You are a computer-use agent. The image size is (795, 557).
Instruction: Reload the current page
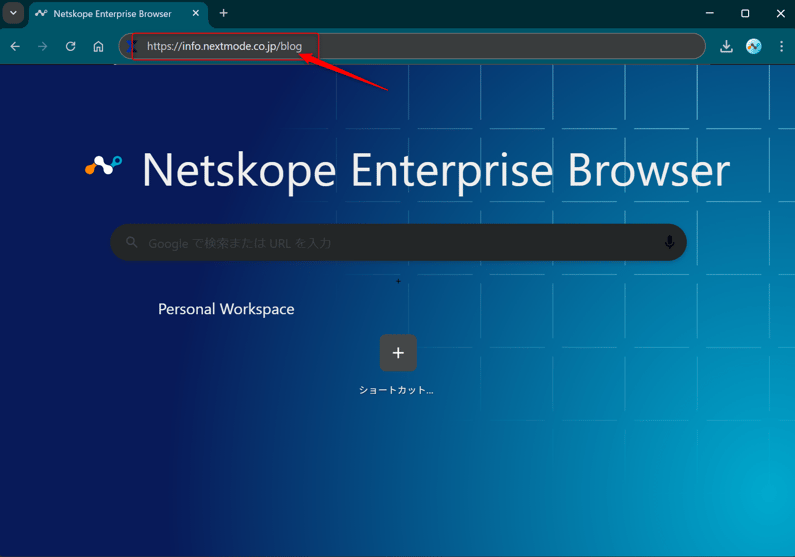click(70, 46)
